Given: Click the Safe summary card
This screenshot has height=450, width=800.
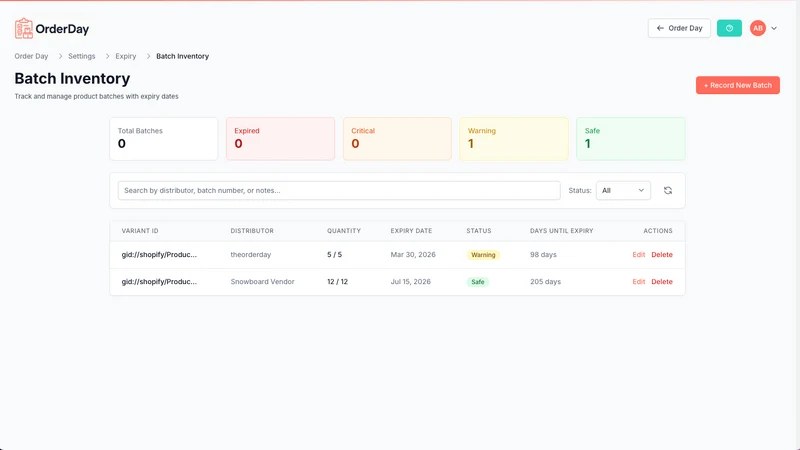Looking at the screenshot, I should (631, 139).
